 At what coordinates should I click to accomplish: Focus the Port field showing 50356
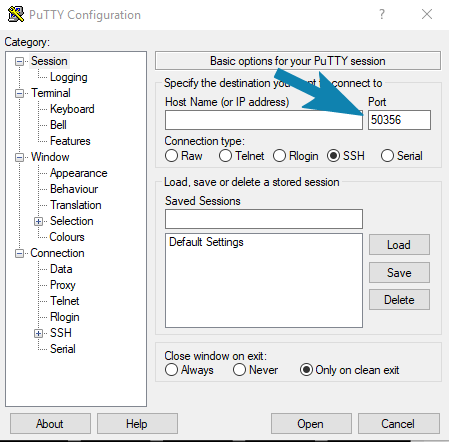pyautogui.click(x=399, y=120)
